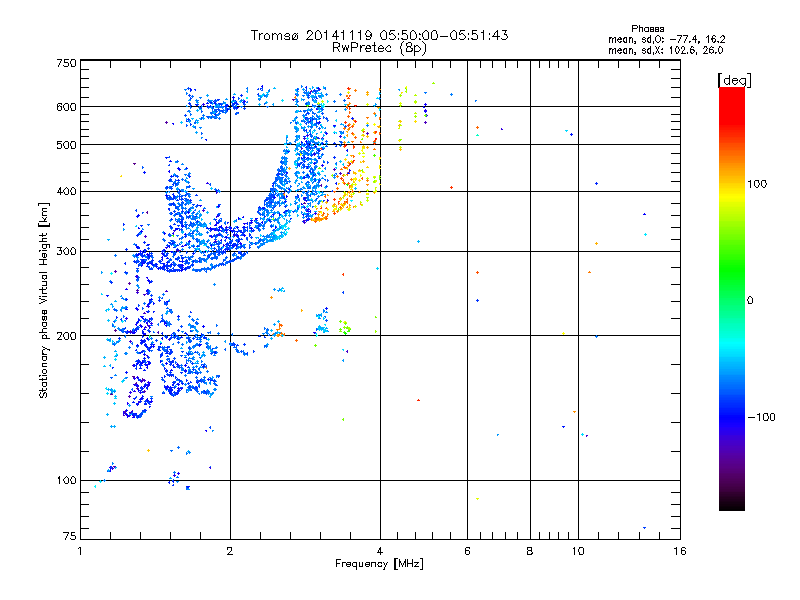Click the y-axis '75' tick label
The image size is (800, 600).
click(70, 536)
